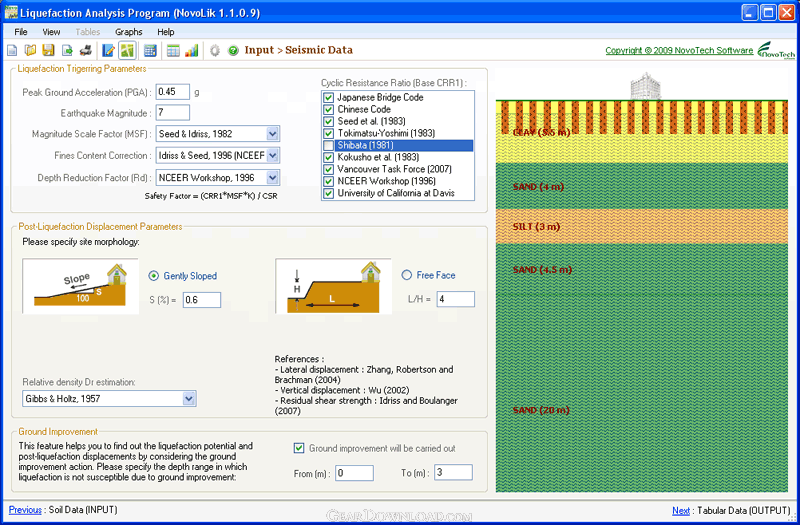The height and width of the screenshot is (525, 800).
Task: Click the CLAY layer in the soil profile
Action: point(642,132)
